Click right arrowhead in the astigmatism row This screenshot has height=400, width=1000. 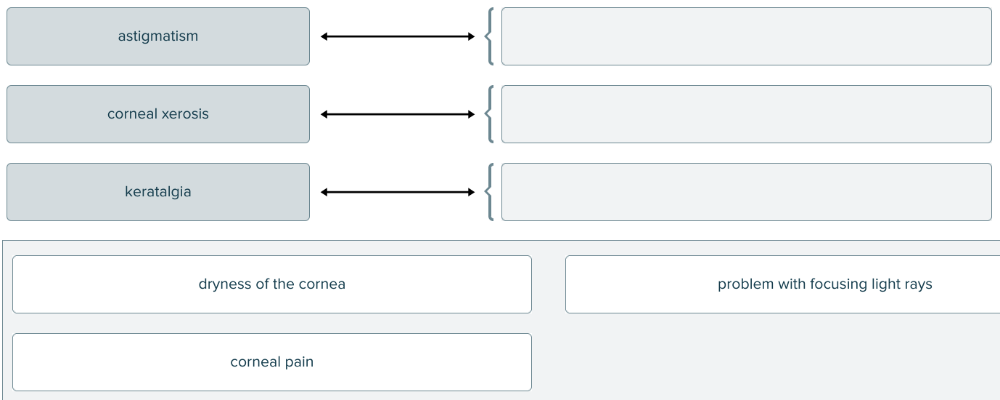pyautogui.click(x=470, y=37)
